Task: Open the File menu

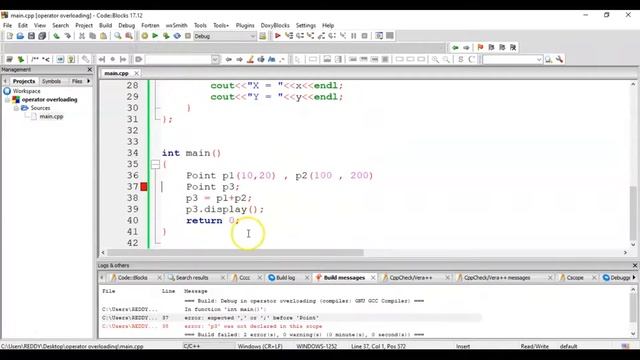Action: click(x=7, y=25)
